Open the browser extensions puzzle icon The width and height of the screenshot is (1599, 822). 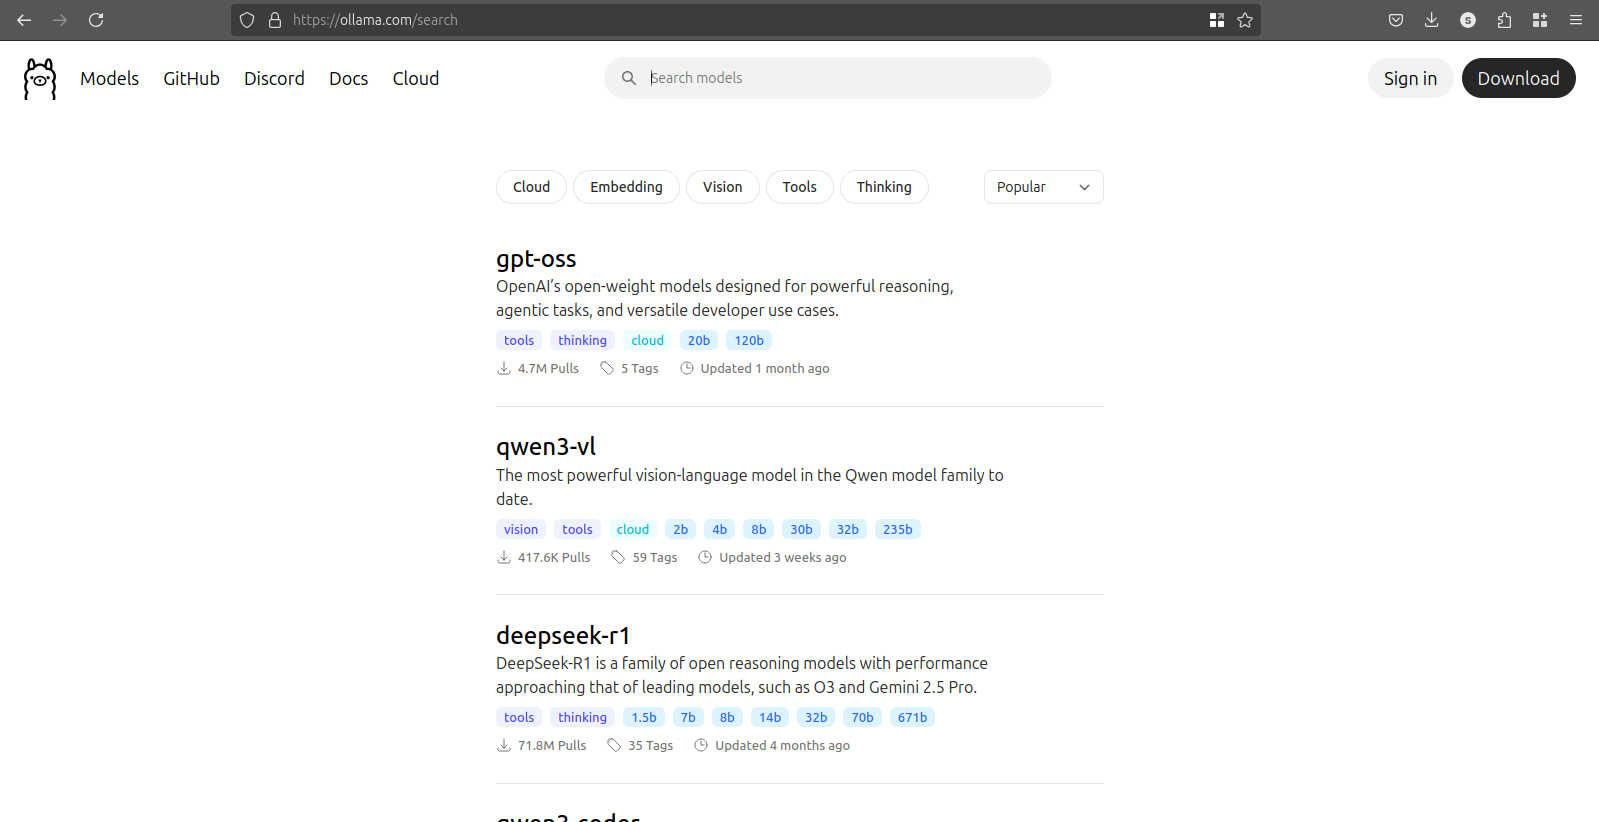[x=1504, y=20]
